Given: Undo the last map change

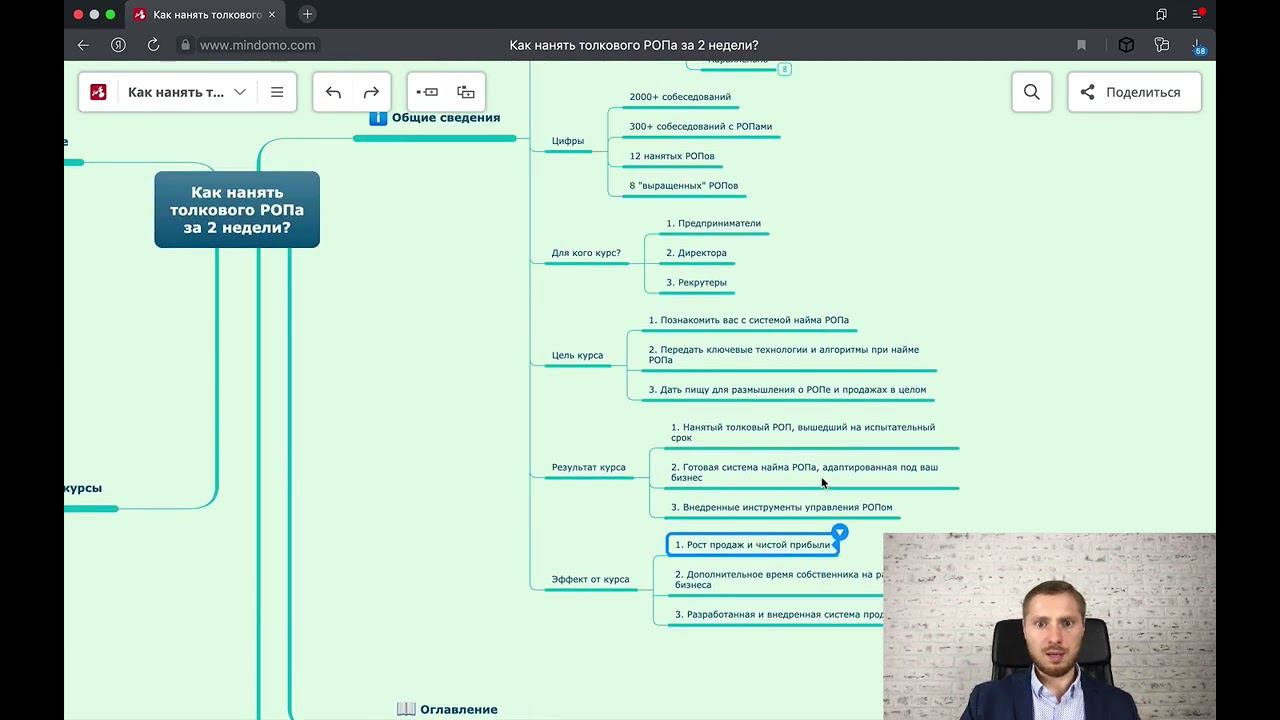Looking at the screenshot, I should pyautogui.click(x=333, y=92).
